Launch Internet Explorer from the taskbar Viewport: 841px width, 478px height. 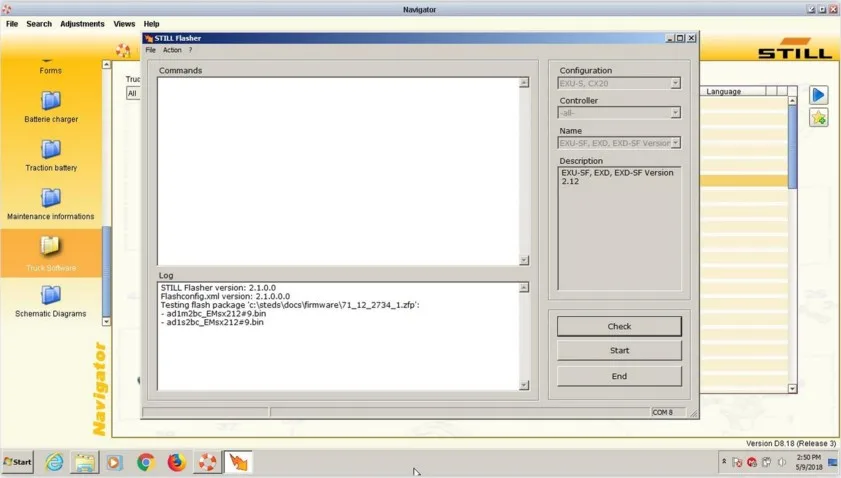coord(54,462)
